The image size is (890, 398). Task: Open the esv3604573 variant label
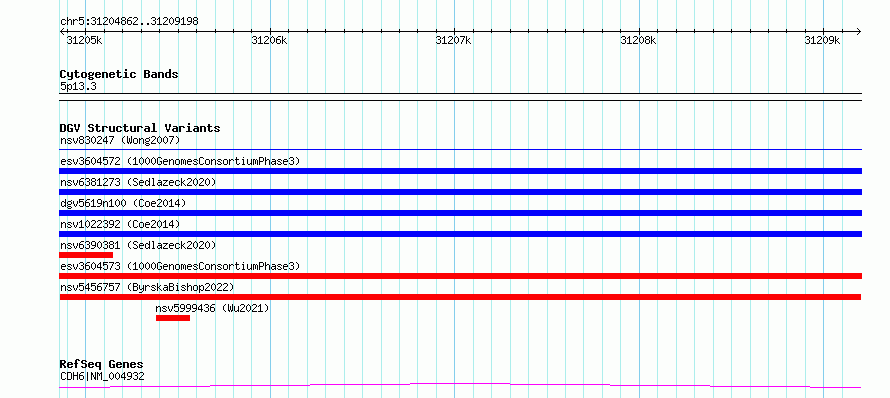(x=180, y=266)
